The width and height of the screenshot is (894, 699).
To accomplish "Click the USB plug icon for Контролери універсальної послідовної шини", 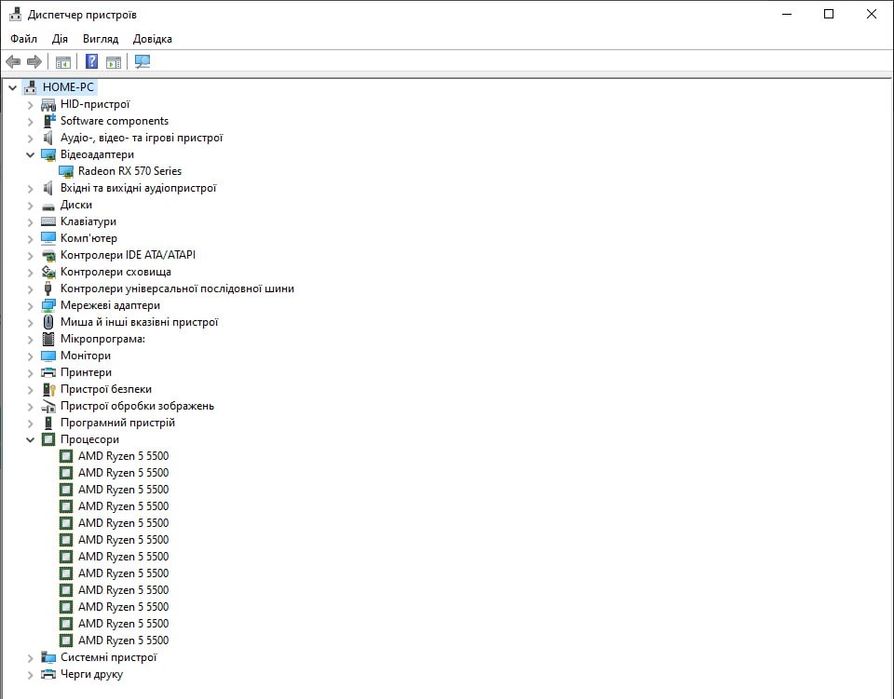I will 48,288.
